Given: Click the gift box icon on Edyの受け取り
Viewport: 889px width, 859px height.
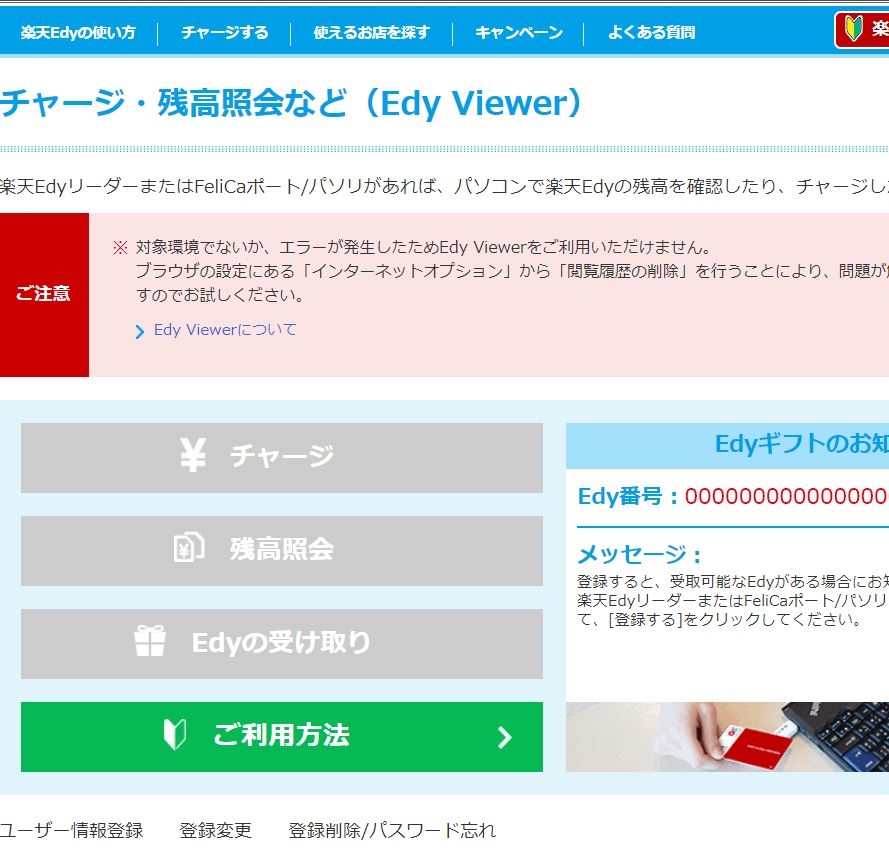Looking at the screenshot, I should [x=150, y=641].
